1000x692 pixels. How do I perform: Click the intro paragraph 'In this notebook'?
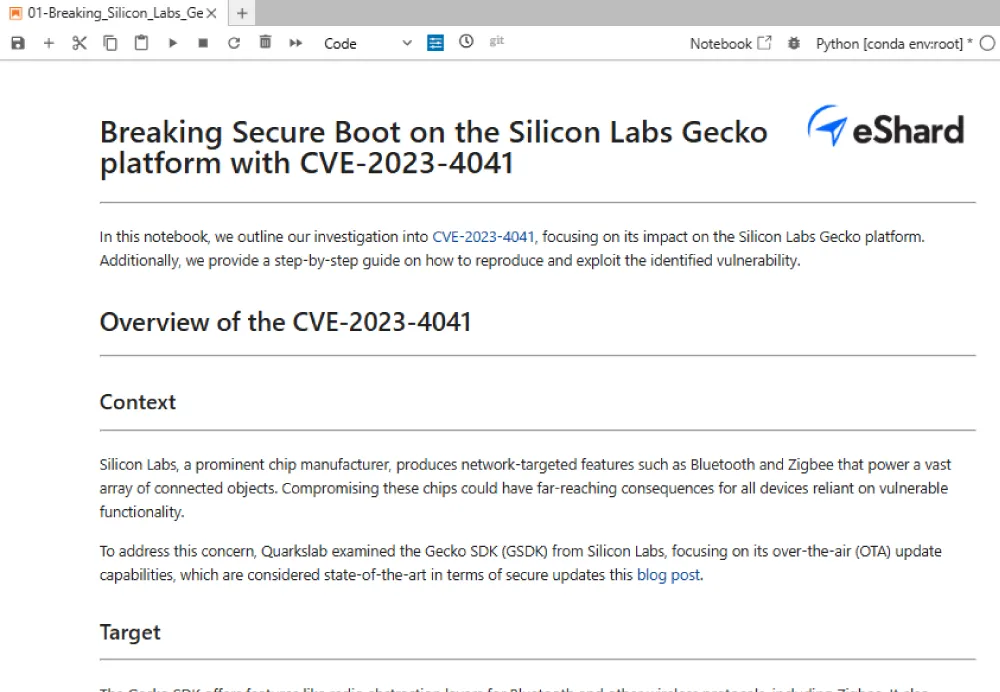512,248
